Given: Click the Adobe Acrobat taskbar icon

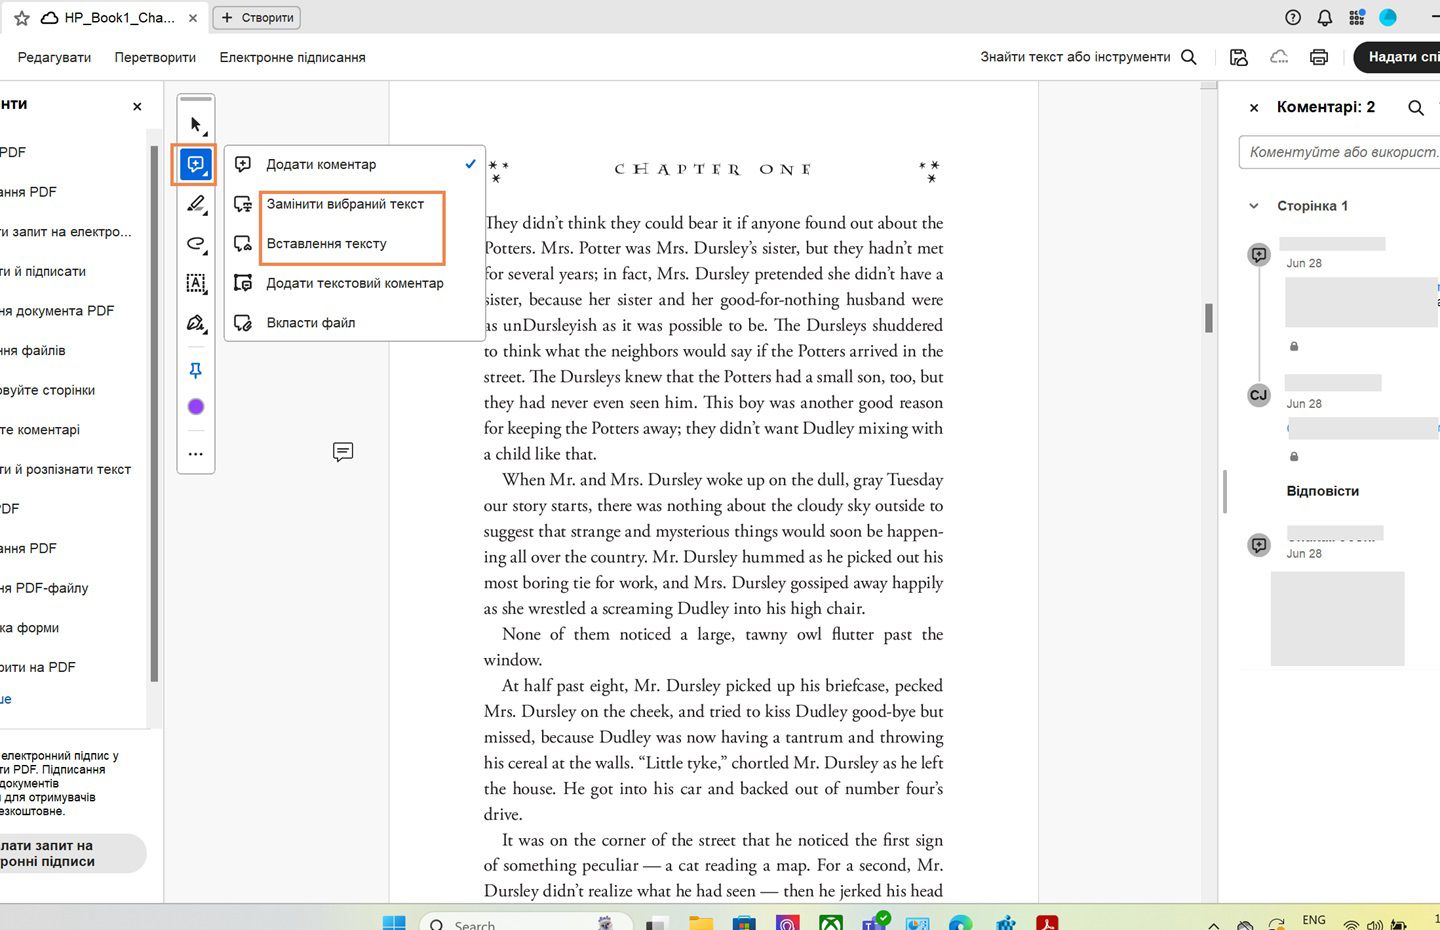Looking at the screenshot, I should point(1047,923).
